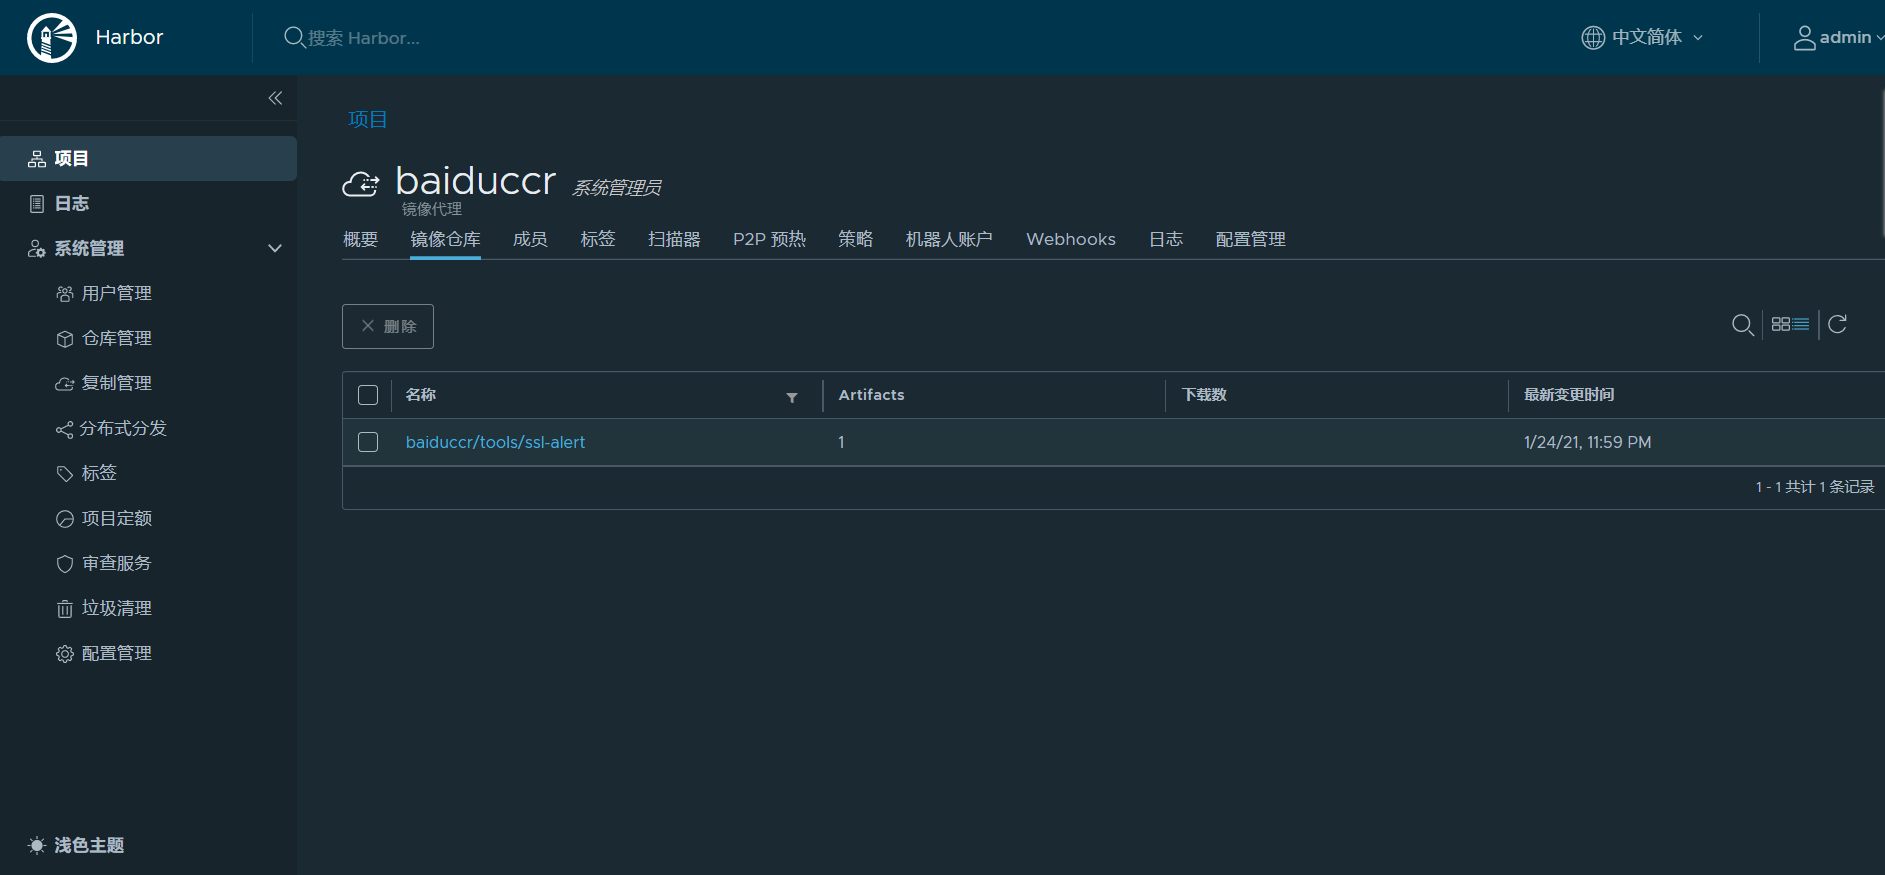Open 垃圾清理 page
The height and width of the screenshot is (875, 1885).
(x=116, y=608)
